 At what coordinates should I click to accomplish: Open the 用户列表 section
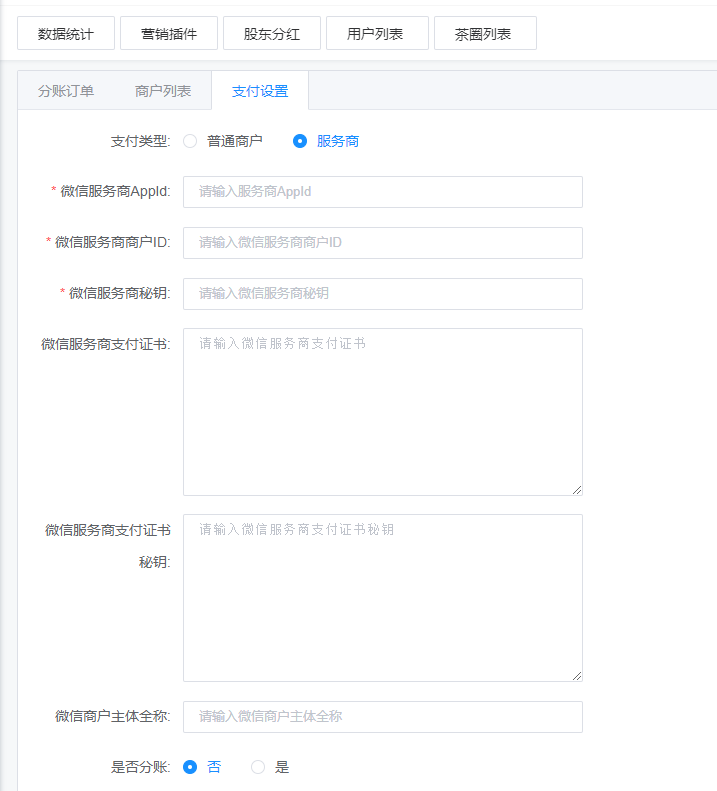click(377, 33)
